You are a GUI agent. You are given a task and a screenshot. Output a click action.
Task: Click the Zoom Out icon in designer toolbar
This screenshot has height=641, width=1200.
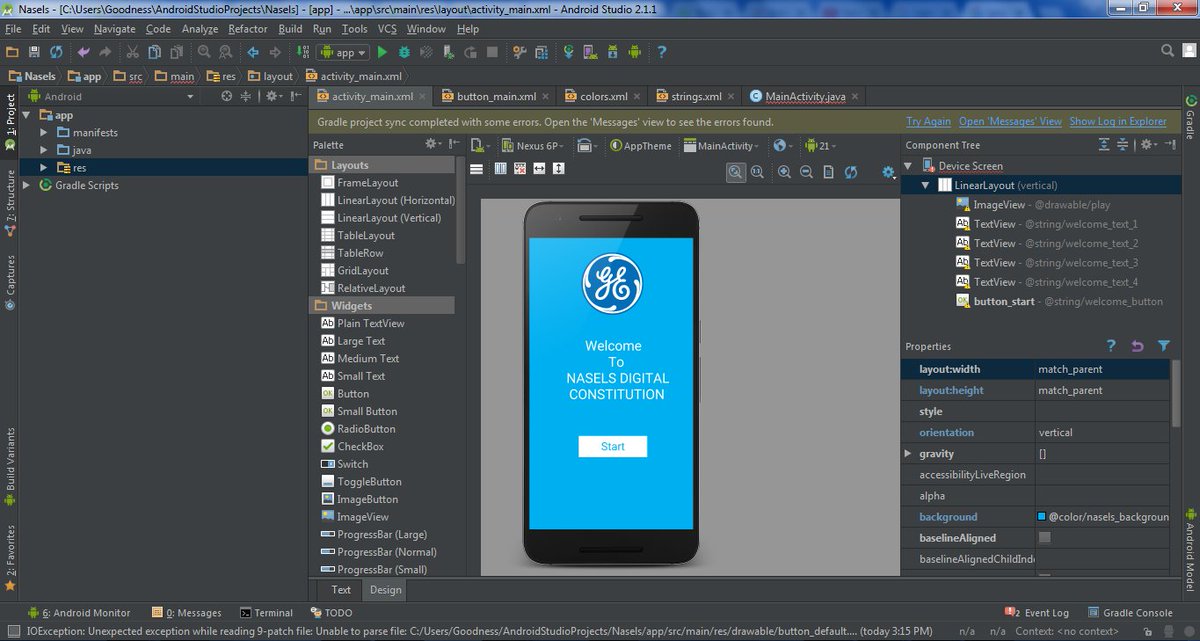[x=806, y=172]
